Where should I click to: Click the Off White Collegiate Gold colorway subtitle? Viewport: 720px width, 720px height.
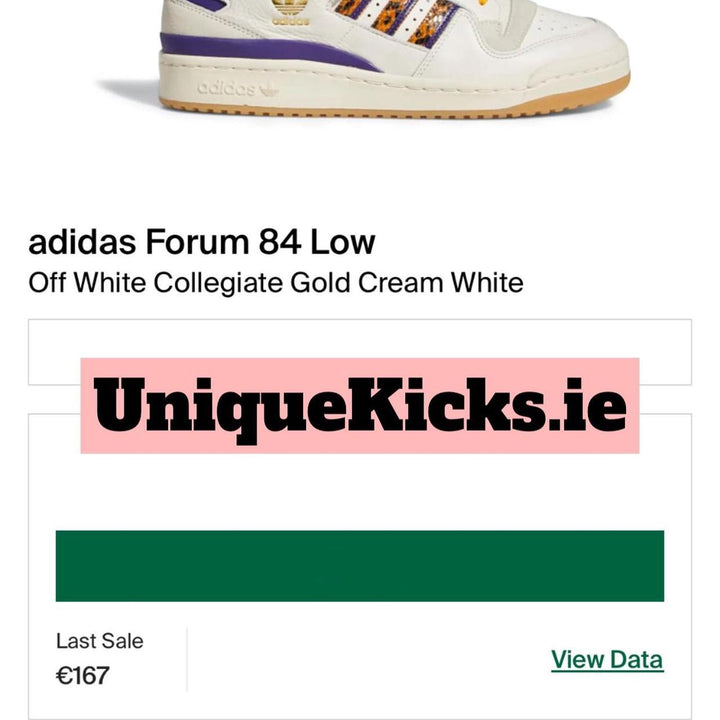pos(276,282)
